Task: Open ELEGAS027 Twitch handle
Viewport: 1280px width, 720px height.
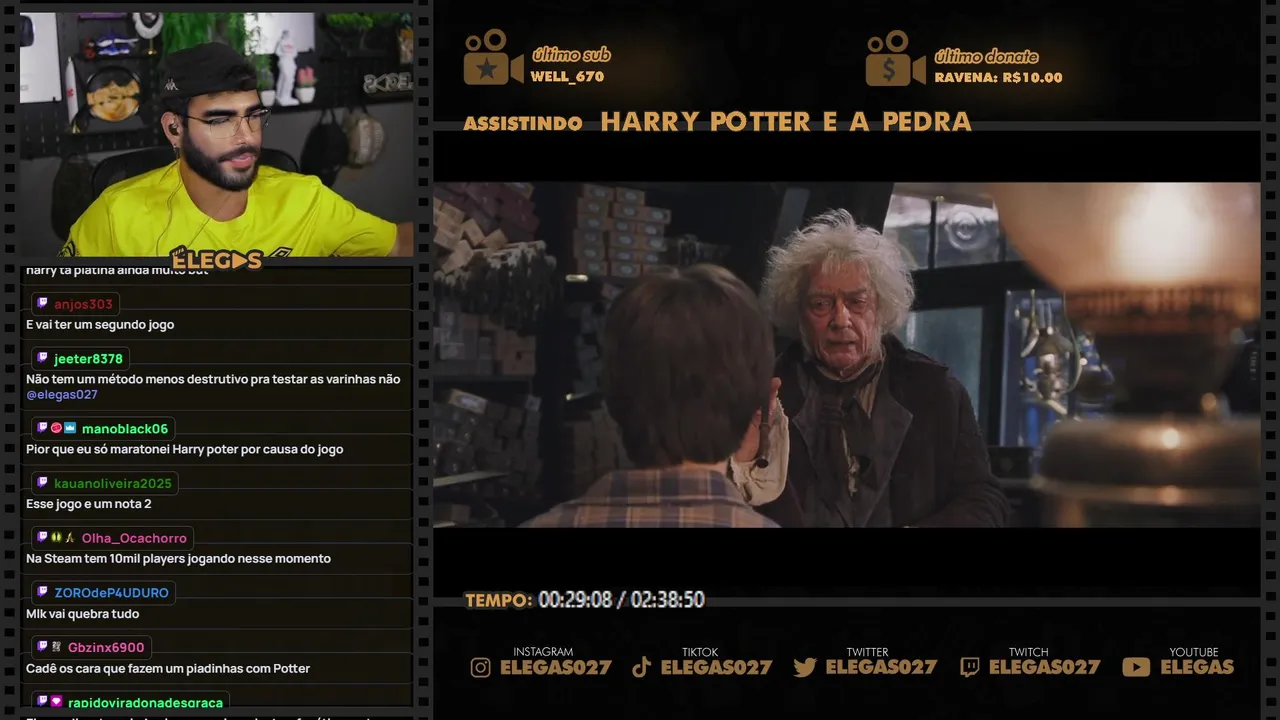Action: [x=1044, y=667]
